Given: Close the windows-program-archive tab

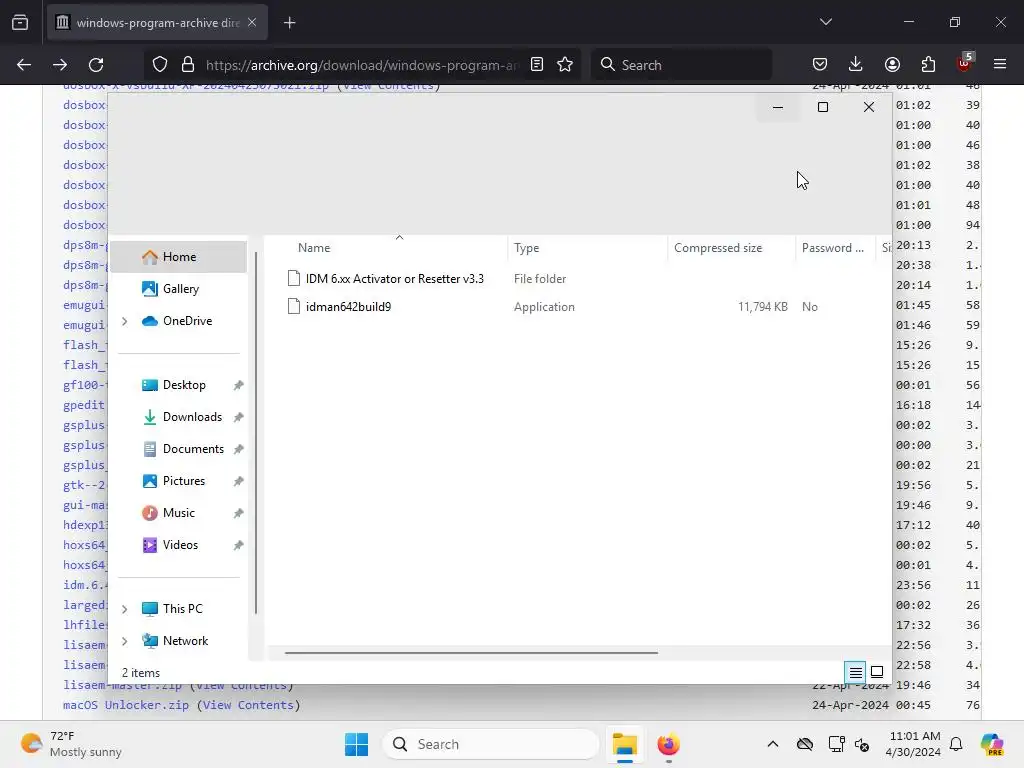Looking at the screenshot, I should 252,22.
